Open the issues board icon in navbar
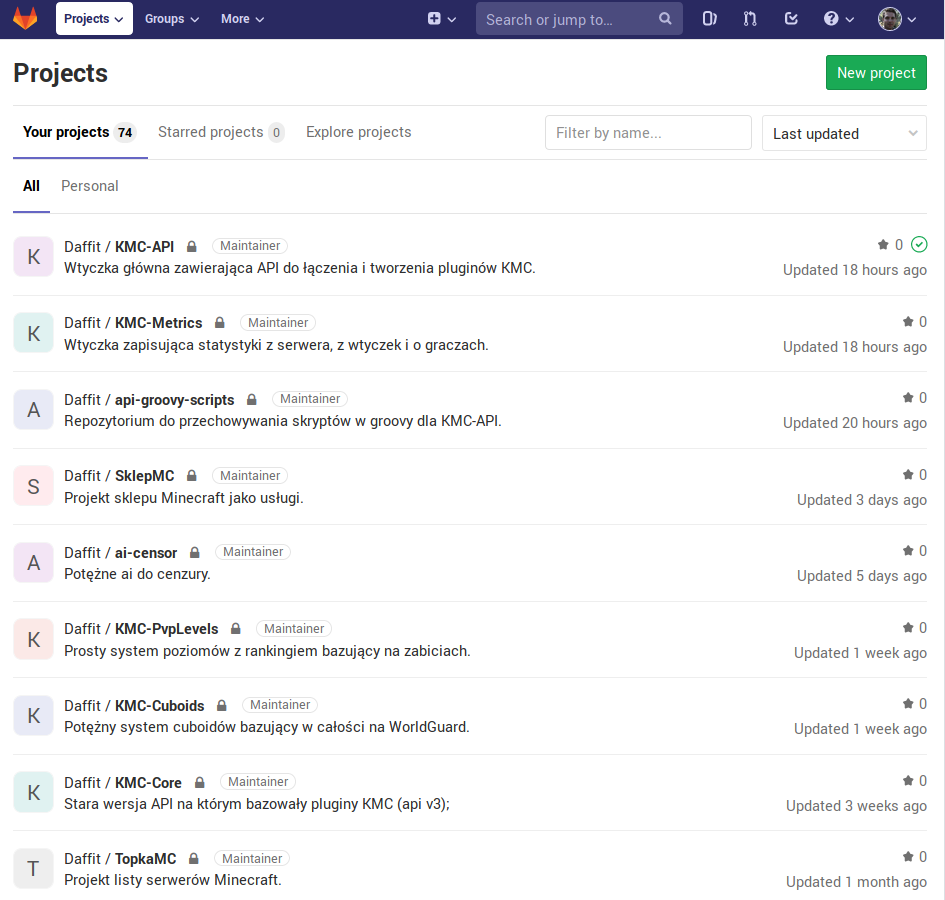 710,19
